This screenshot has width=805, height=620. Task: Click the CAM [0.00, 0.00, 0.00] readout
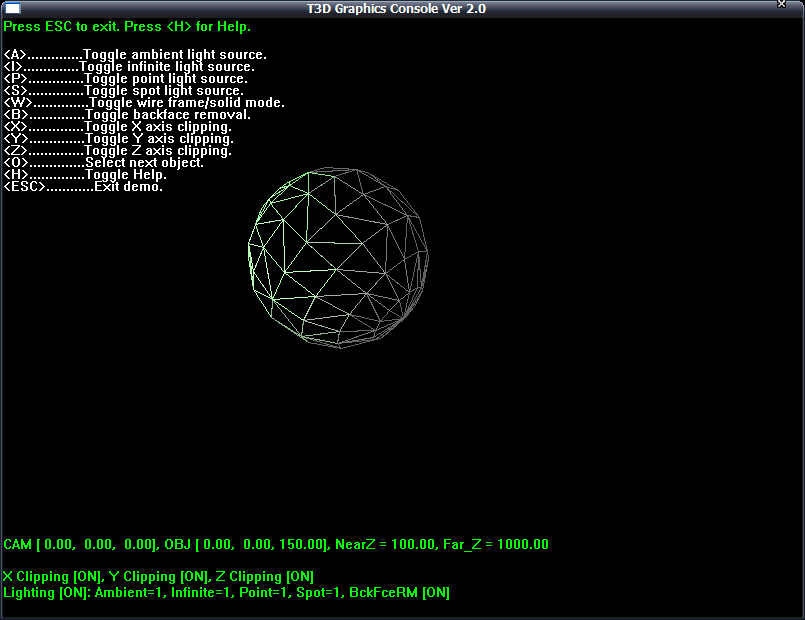click(82, 545)
